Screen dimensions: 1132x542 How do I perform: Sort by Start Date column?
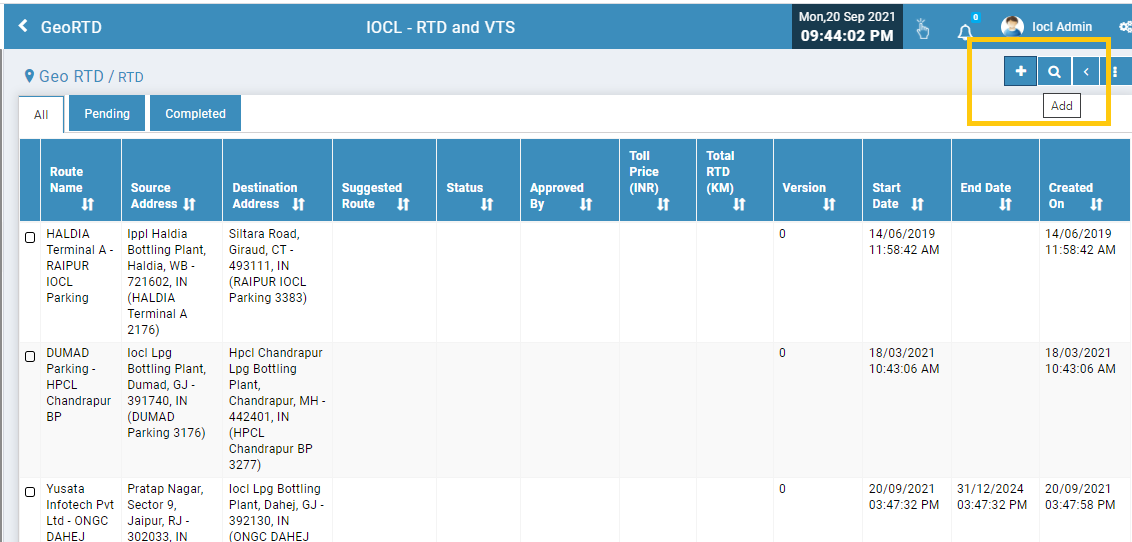click(917, 204)
